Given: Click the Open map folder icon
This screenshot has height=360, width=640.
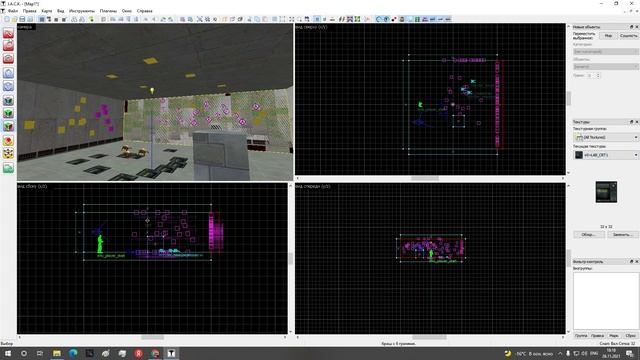Looking at the screenshot, I should click(x=15, y=19).
